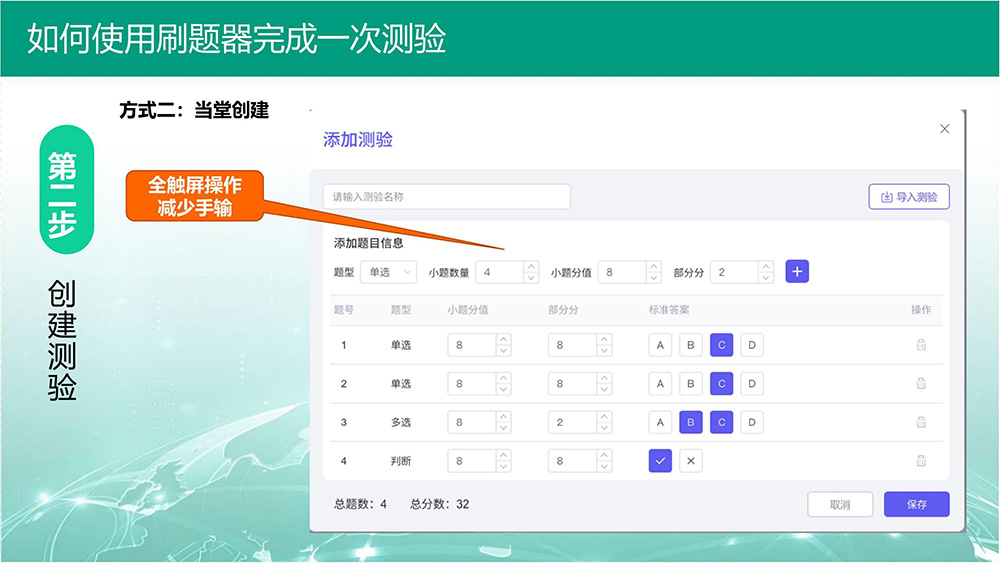Toggle answer A for question 1
The image size is (1000, 563).
click(x=659, y=346)
